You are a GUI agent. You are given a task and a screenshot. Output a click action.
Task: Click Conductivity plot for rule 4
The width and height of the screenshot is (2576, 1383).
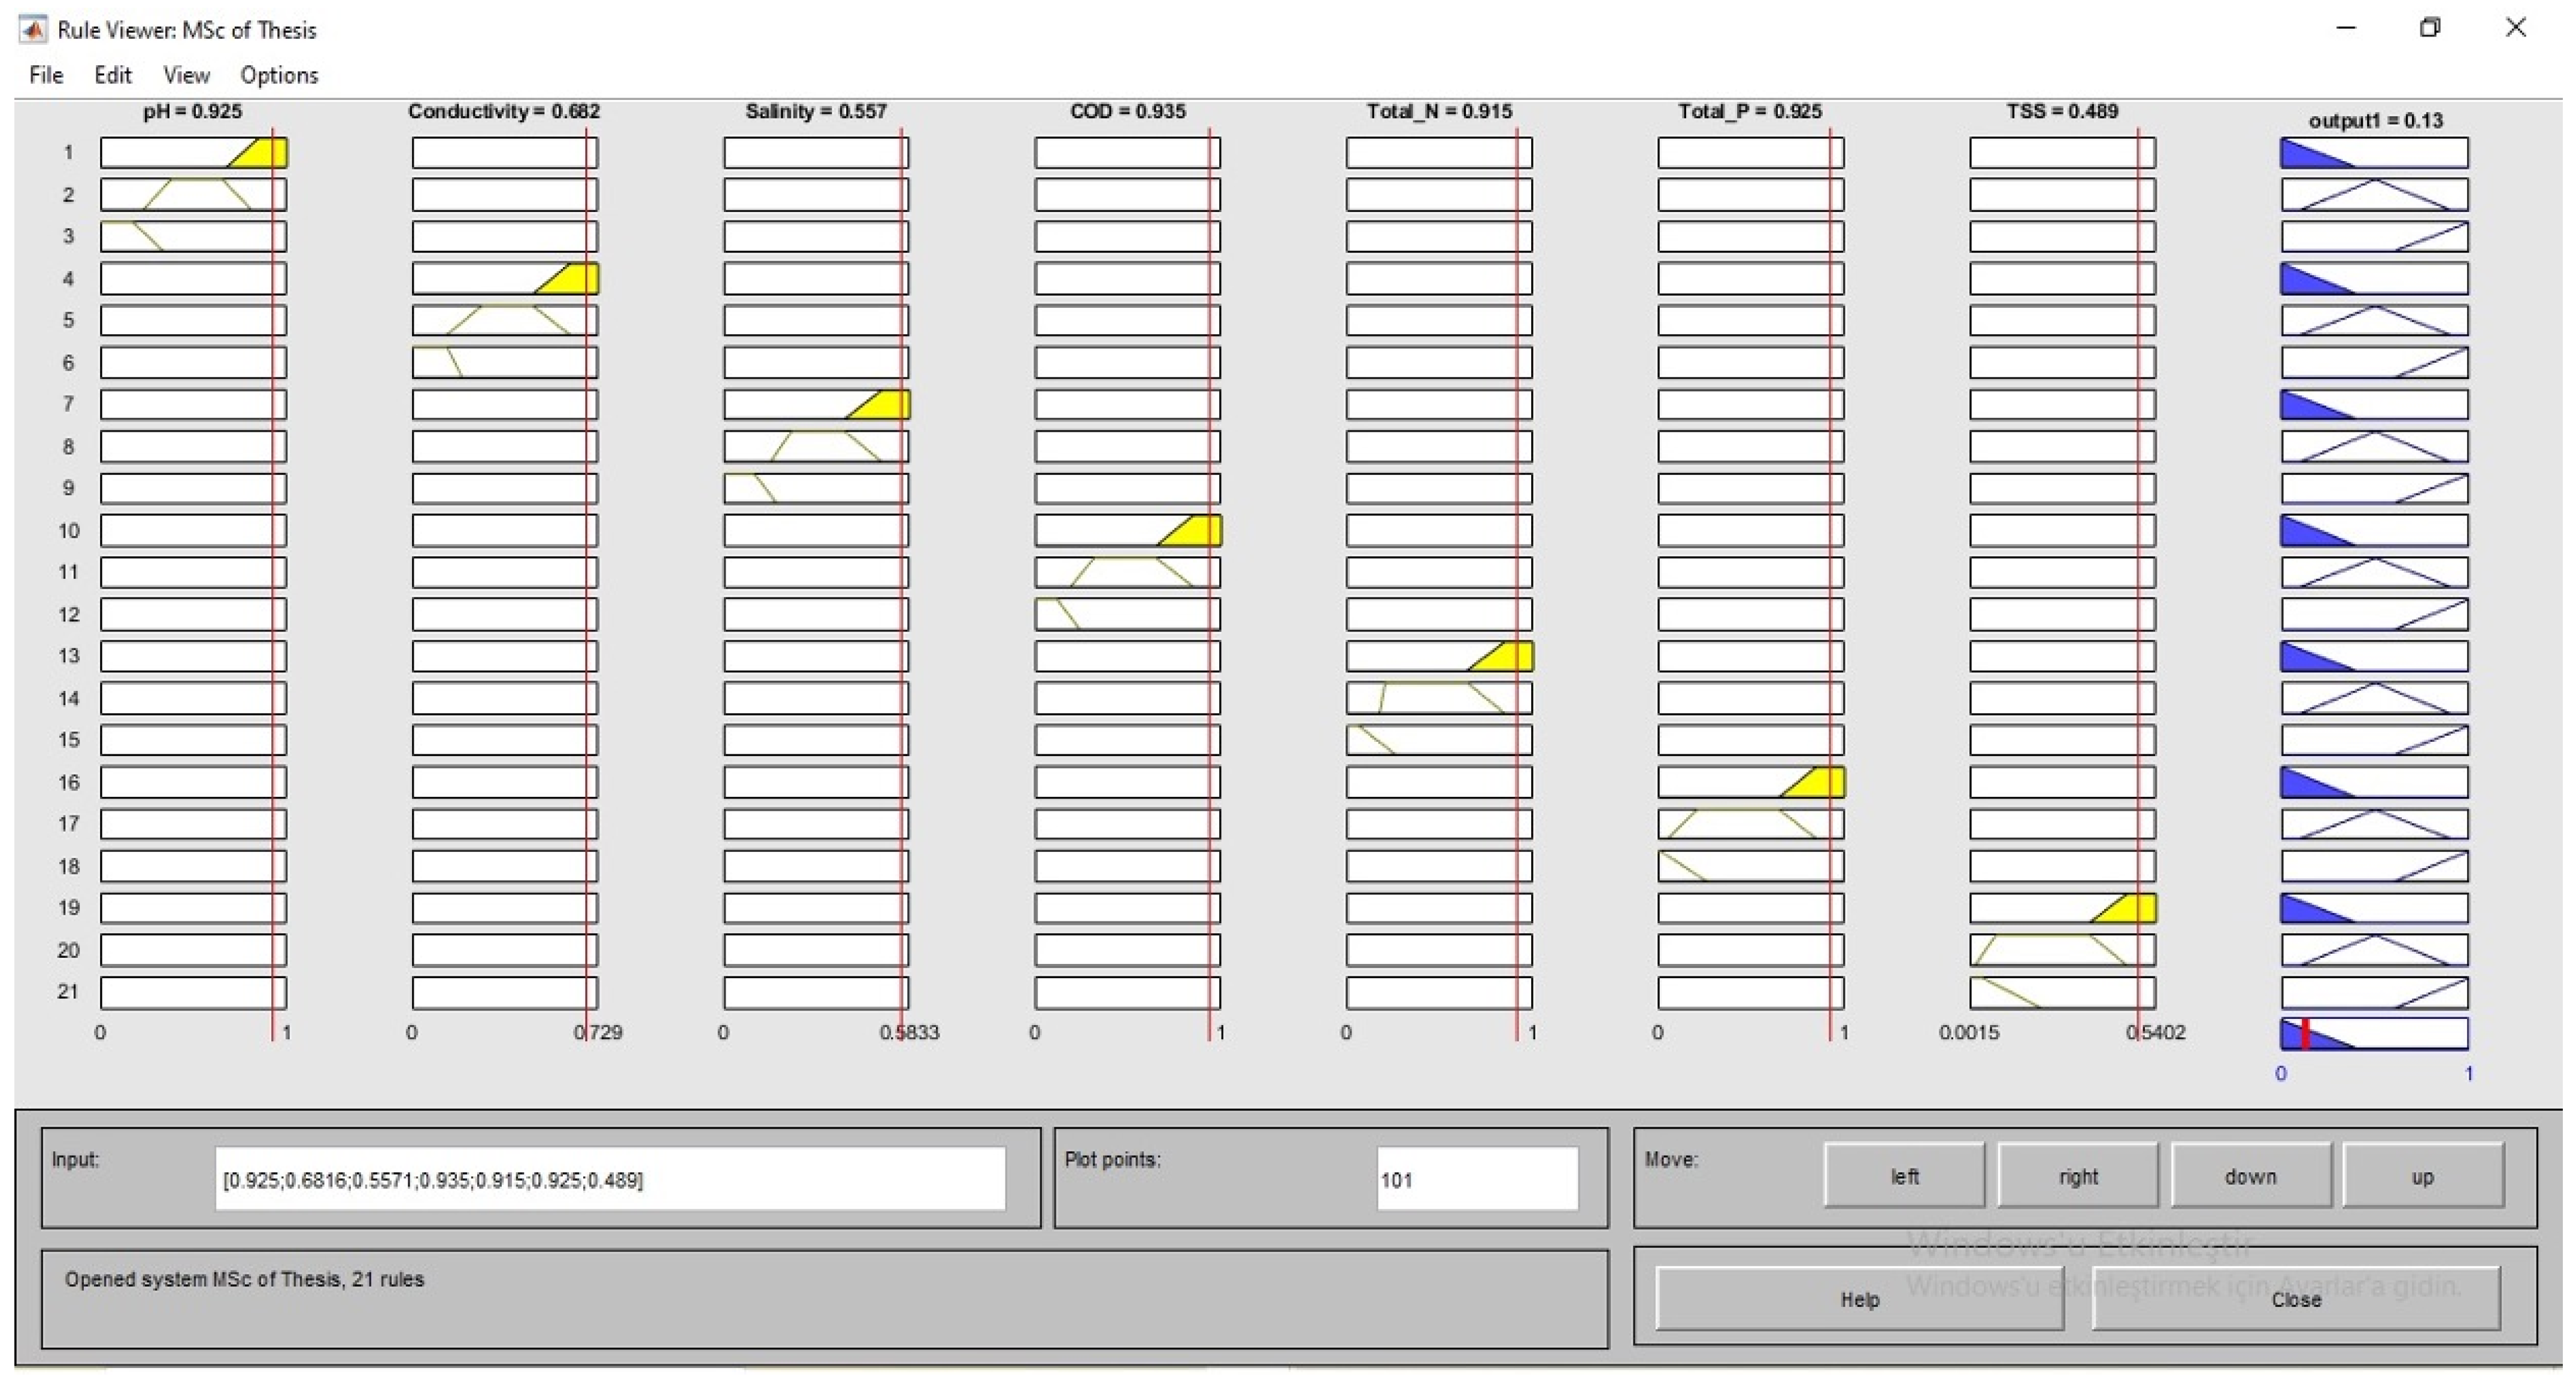pos(505,278)
